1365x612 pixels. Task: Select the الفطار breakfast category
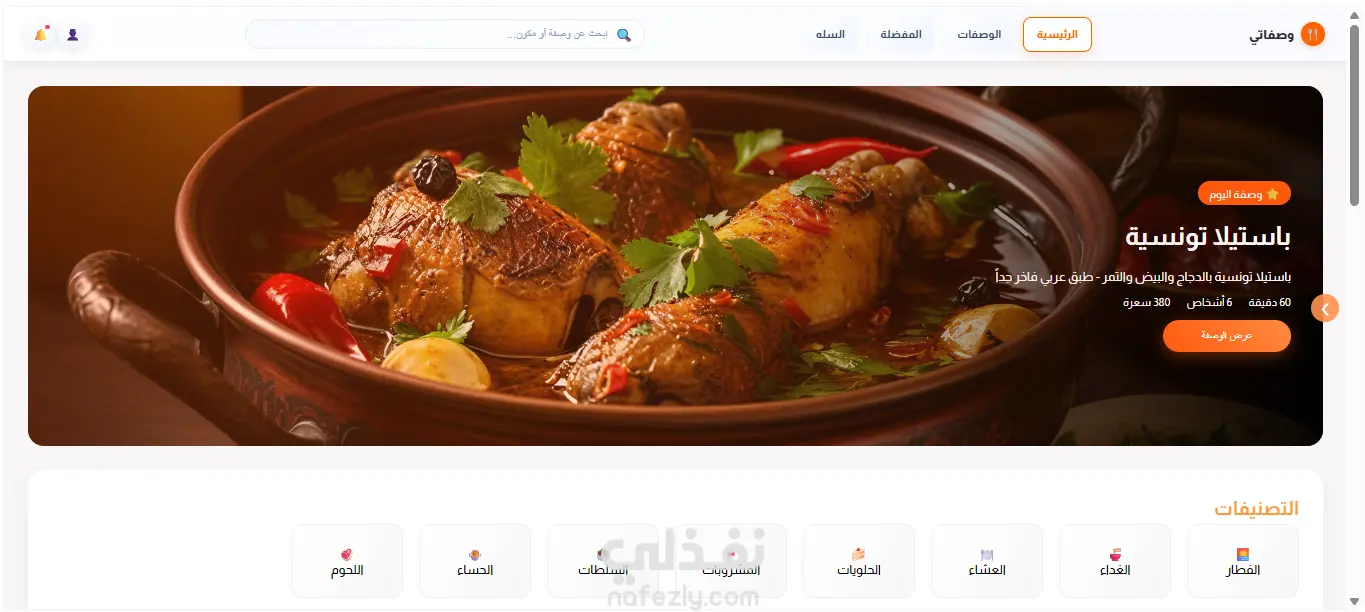(1243, 561)
